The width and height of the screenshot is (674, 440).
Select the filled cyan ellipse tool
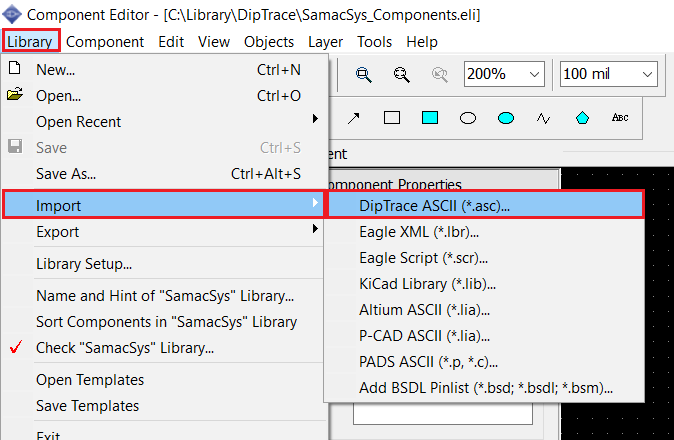tap(506, 118)
